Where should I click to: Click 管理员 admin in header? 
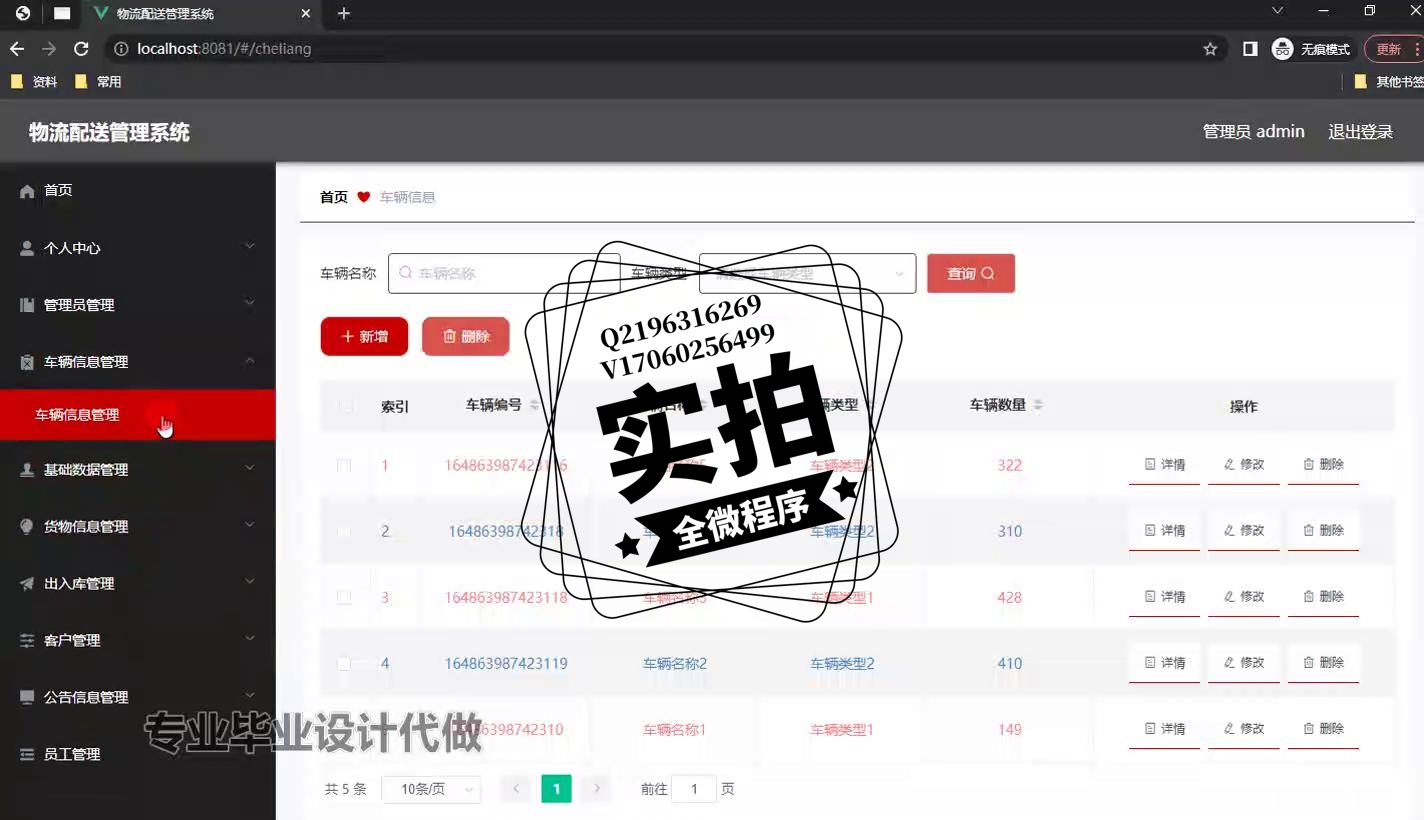1253,132
